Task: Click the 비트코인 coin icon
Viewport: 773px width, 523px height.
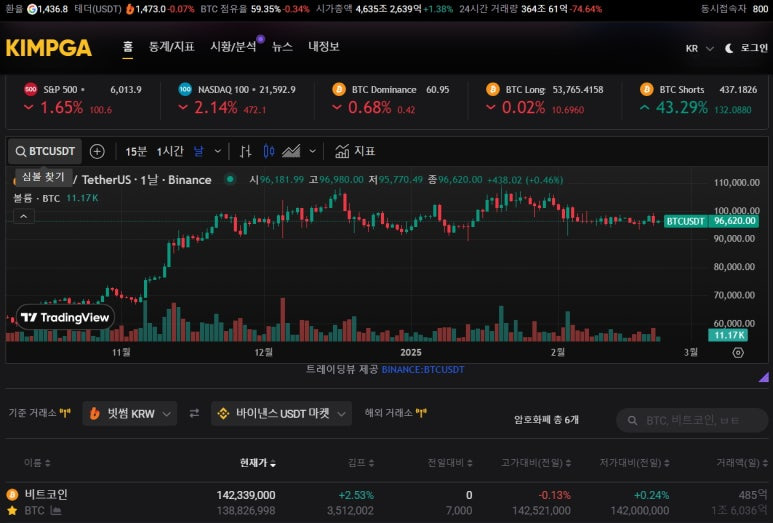Action: point(12,494)
